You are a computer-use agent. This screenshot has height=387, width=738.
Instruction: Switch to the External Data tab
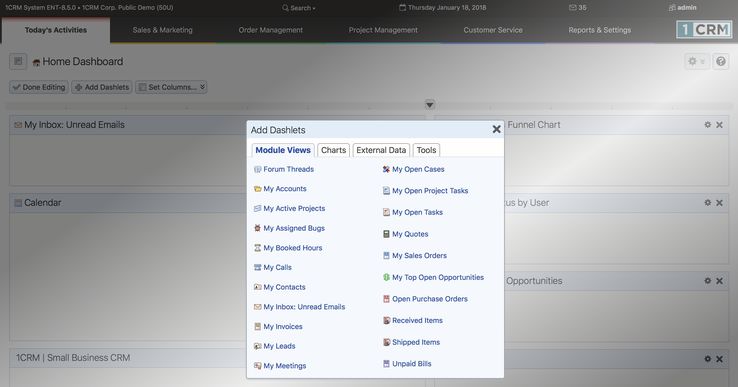pyautogui.click(x=381, y=150)
